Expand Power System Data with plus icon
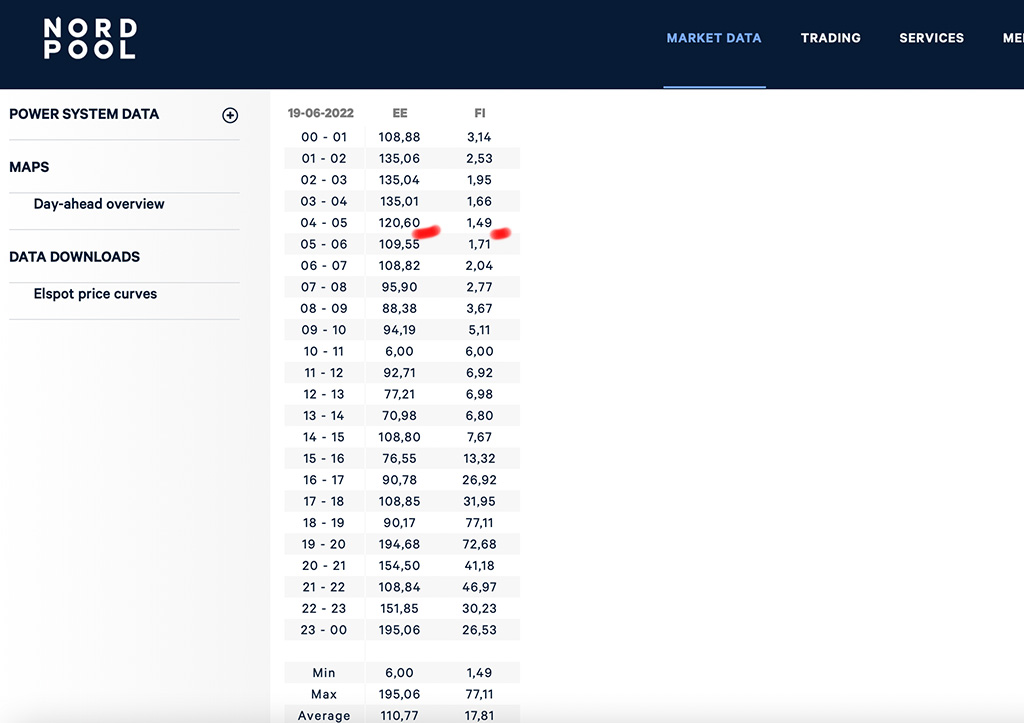The height and width of the screenshot is (723, 1024). click(x=230, y=115)
